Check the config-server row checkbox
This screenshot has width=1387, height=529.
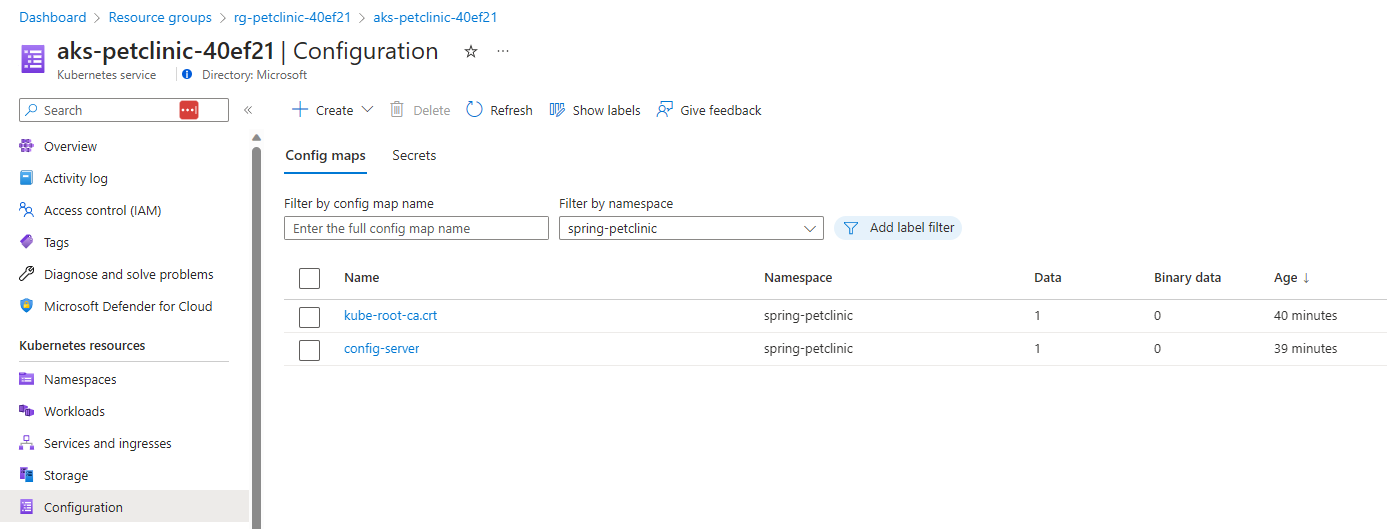pos(309,350)
